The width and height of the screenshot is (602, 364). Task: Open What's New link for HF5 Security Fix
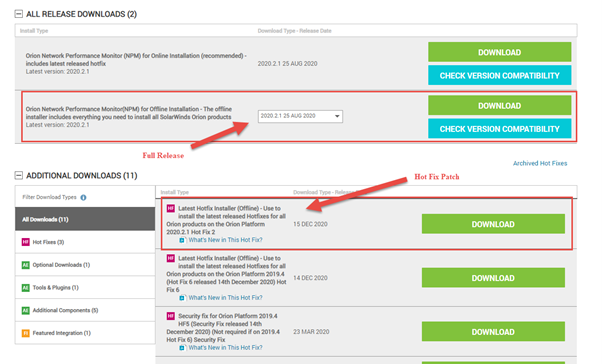pyautogui.click(x=225, y=347)
